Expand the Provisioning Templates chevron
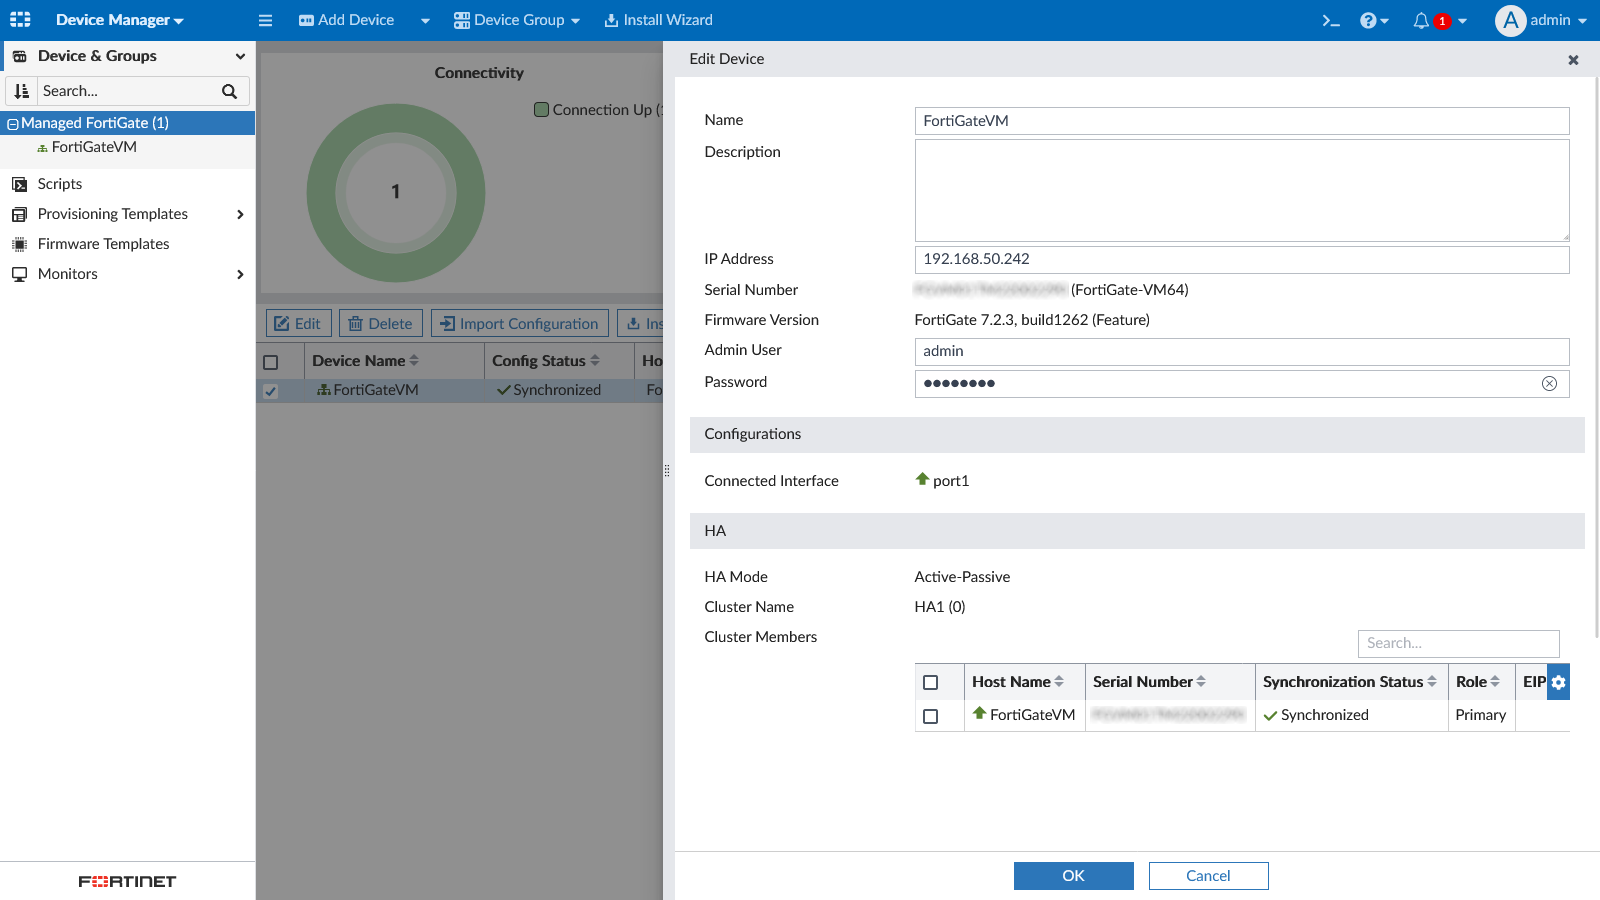The image size is (1600, 900). pyautogui.click(x=239, y=213)
